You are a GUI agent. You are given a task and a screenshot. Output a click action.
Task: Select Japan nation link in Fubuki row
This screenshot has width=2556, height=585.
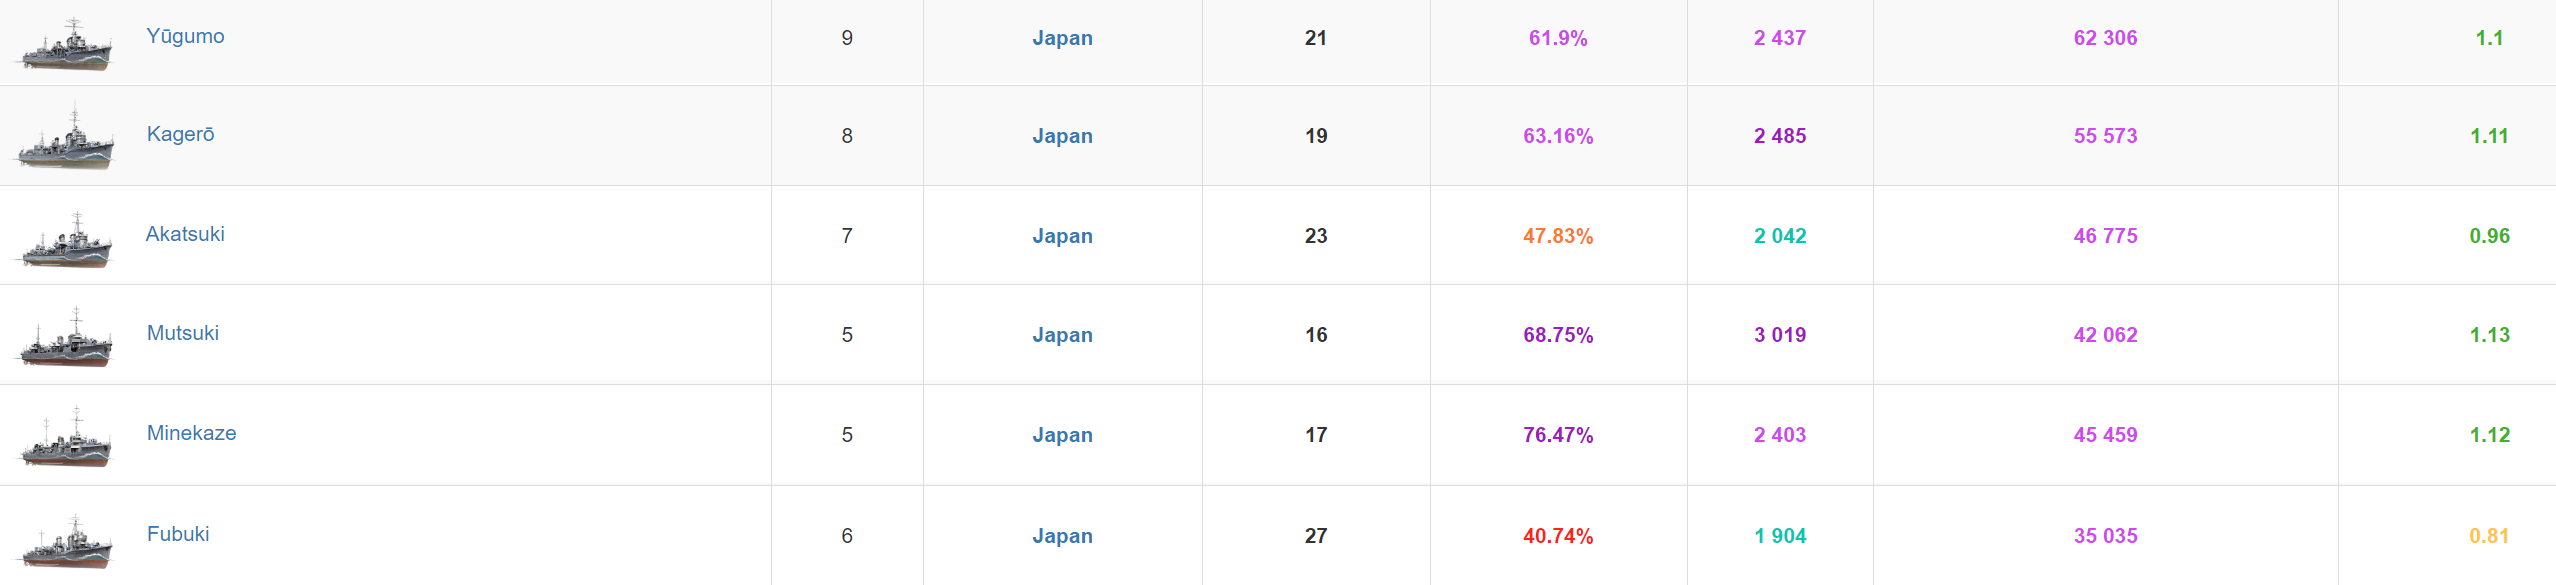[1062, 536]
